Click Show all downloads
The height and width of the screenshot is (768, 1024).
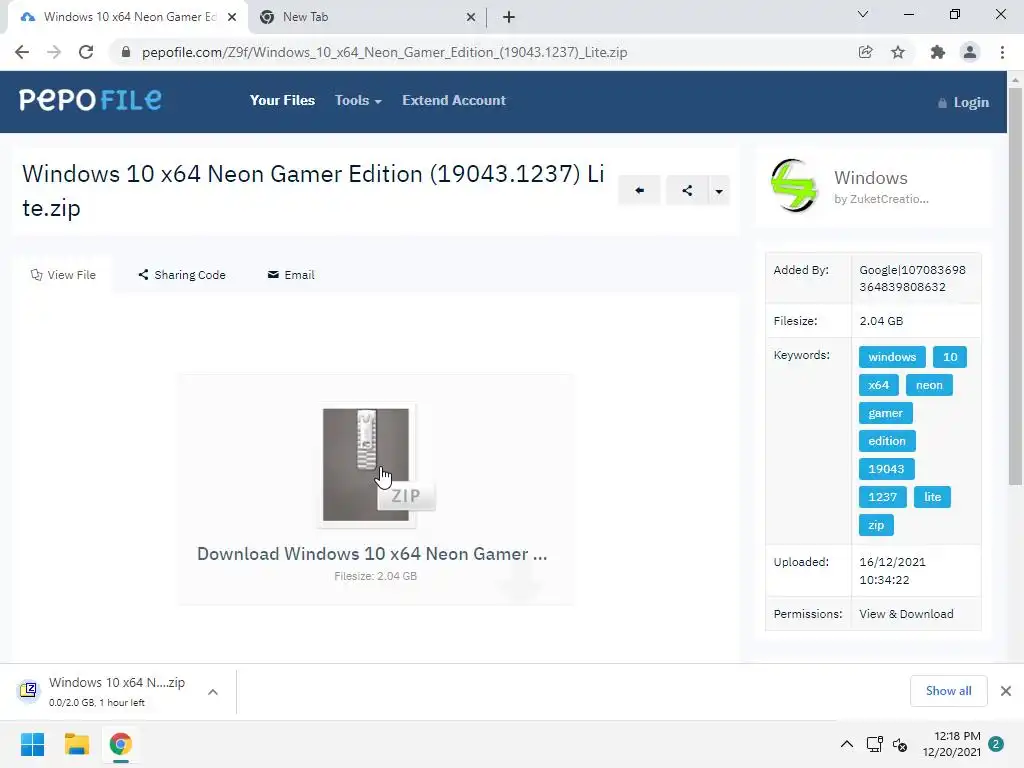pyautogui.click(x=948, y=691)
